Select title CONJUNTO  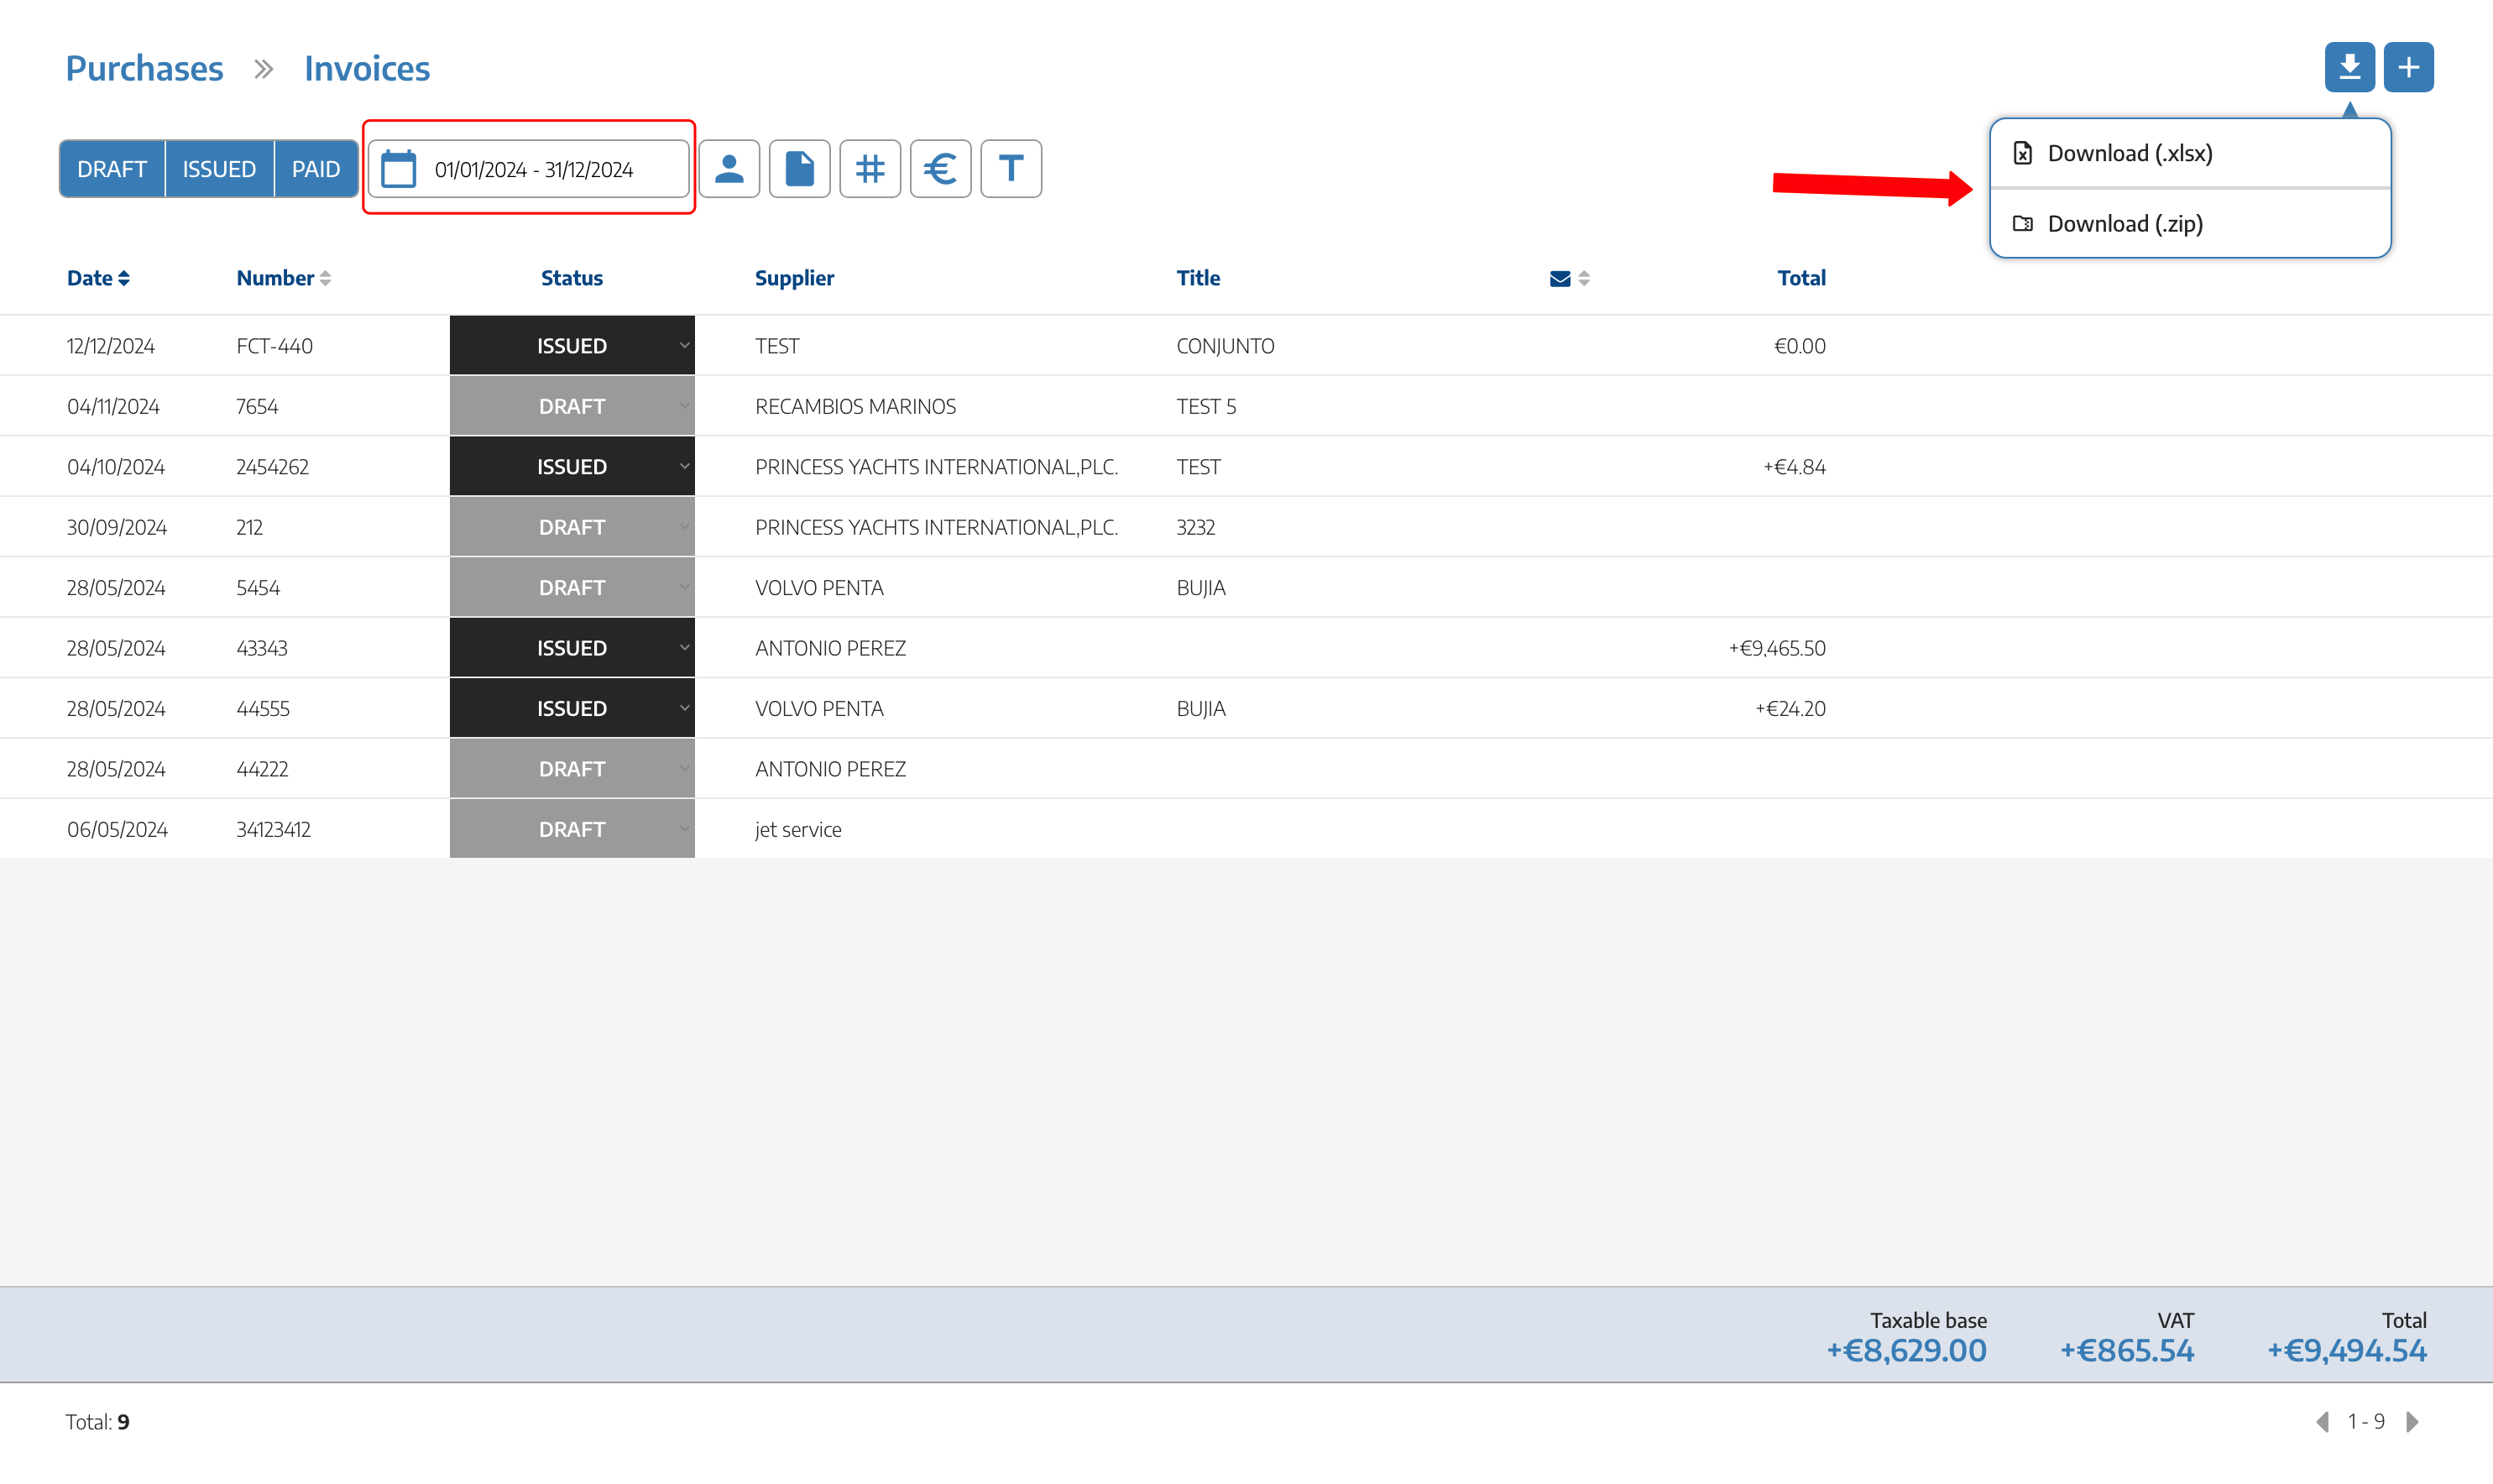point(1225,346)
